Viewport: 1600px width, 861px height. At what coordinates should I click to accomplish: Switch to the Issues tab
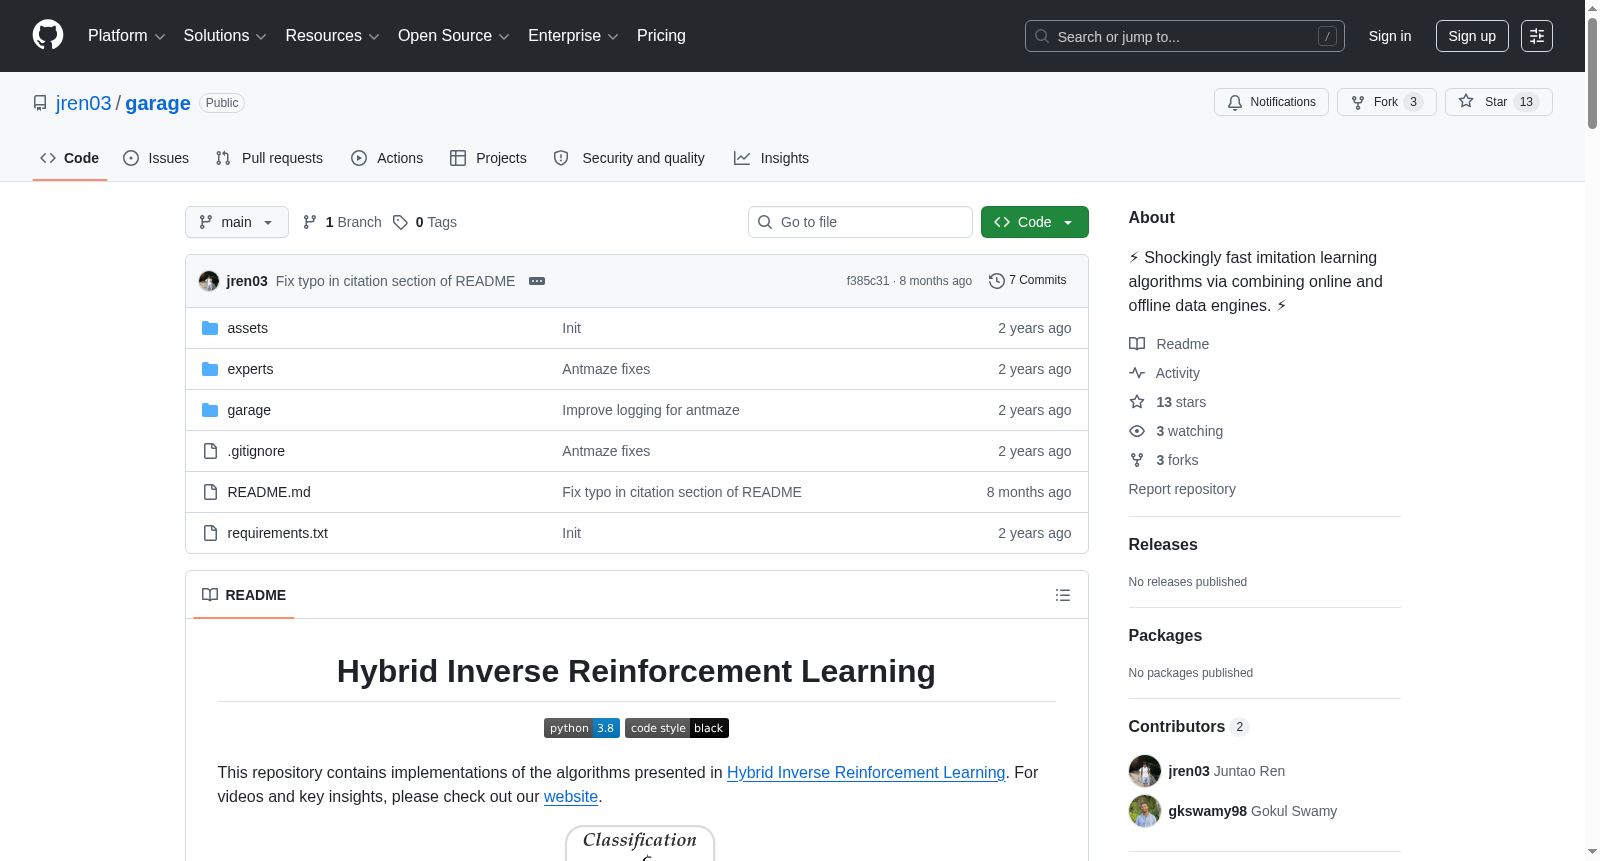[x=156, y=158]
